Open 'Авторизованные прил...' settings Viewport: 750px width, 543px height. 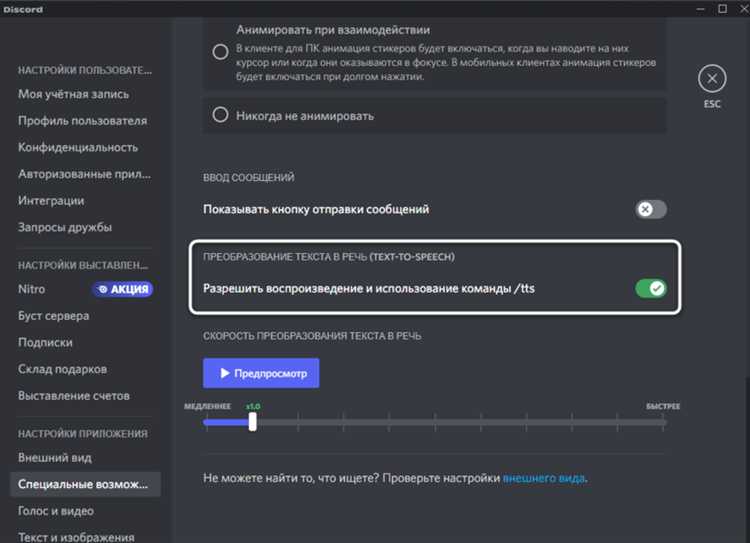pyautogui.click(x=85, y=174)
